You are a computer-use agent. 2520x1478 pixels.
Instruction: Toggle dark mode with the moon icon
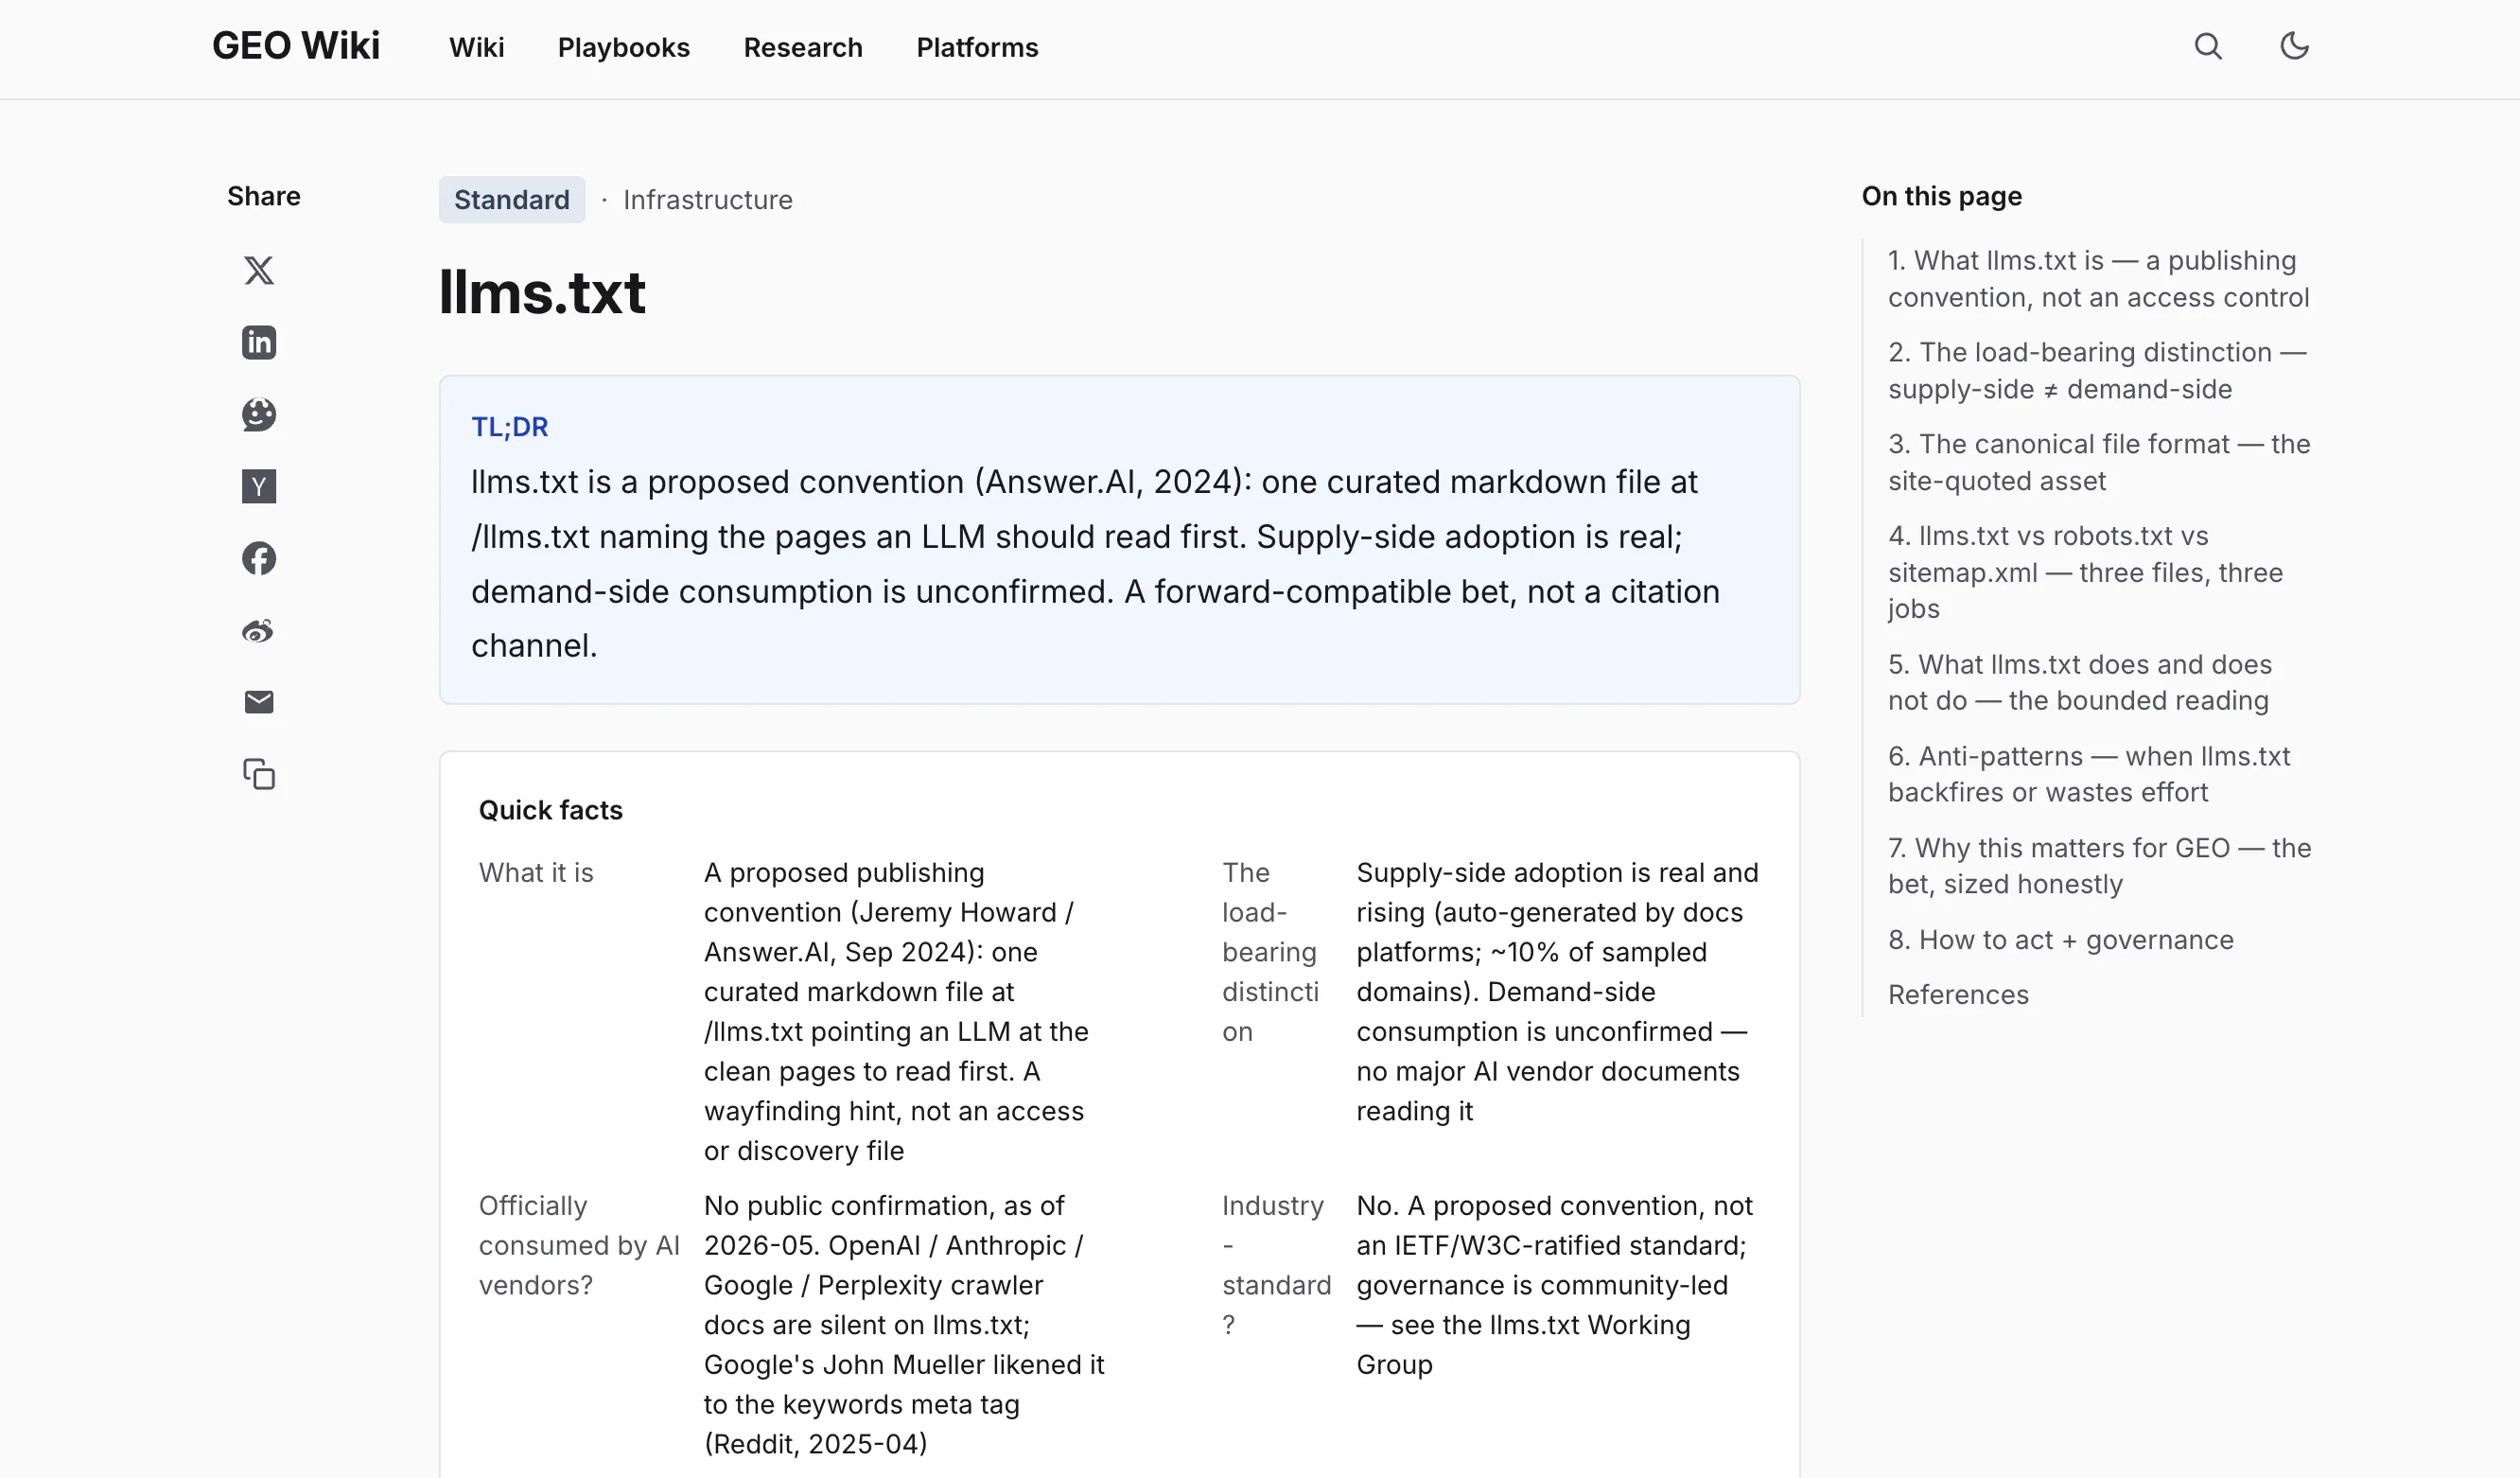click(x=2294, y=46)
